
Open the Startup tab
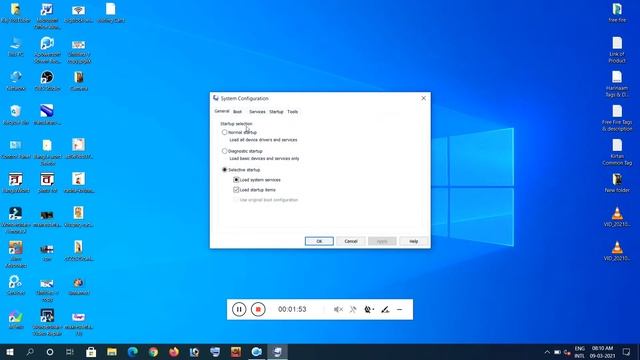276,112
